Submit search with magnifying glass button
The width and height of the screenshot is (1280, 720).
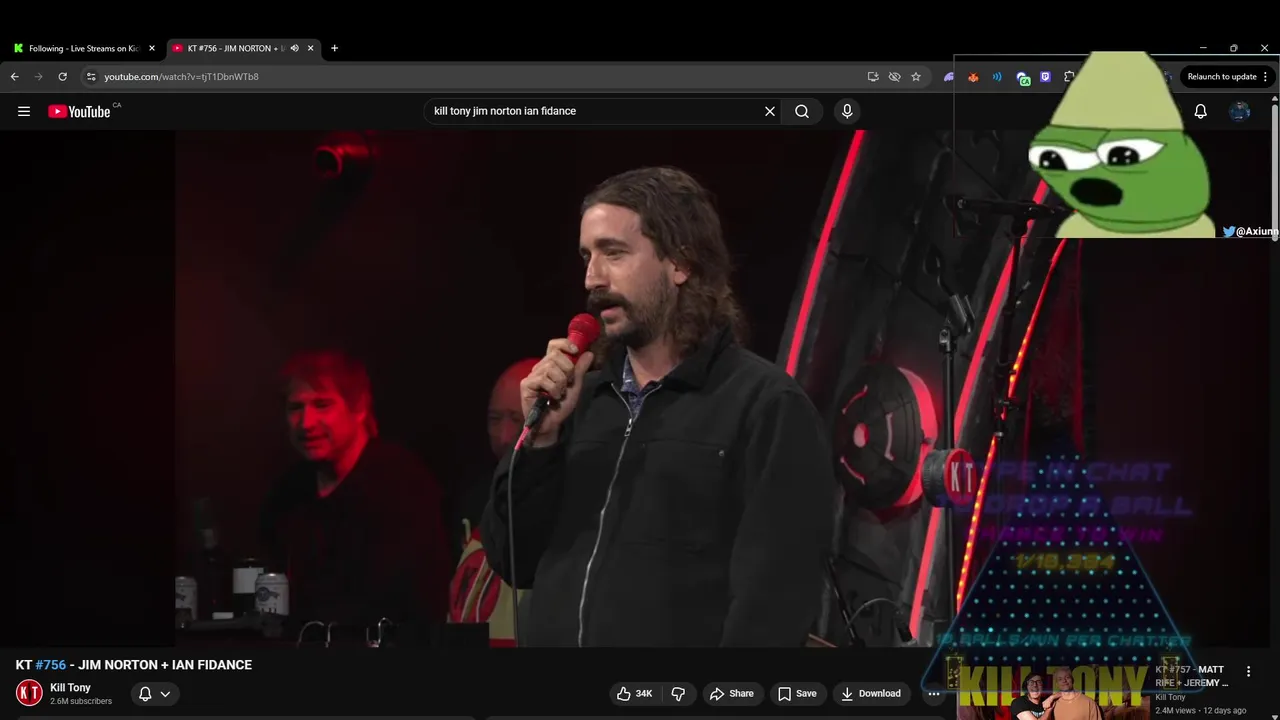[x=802, y=111]
